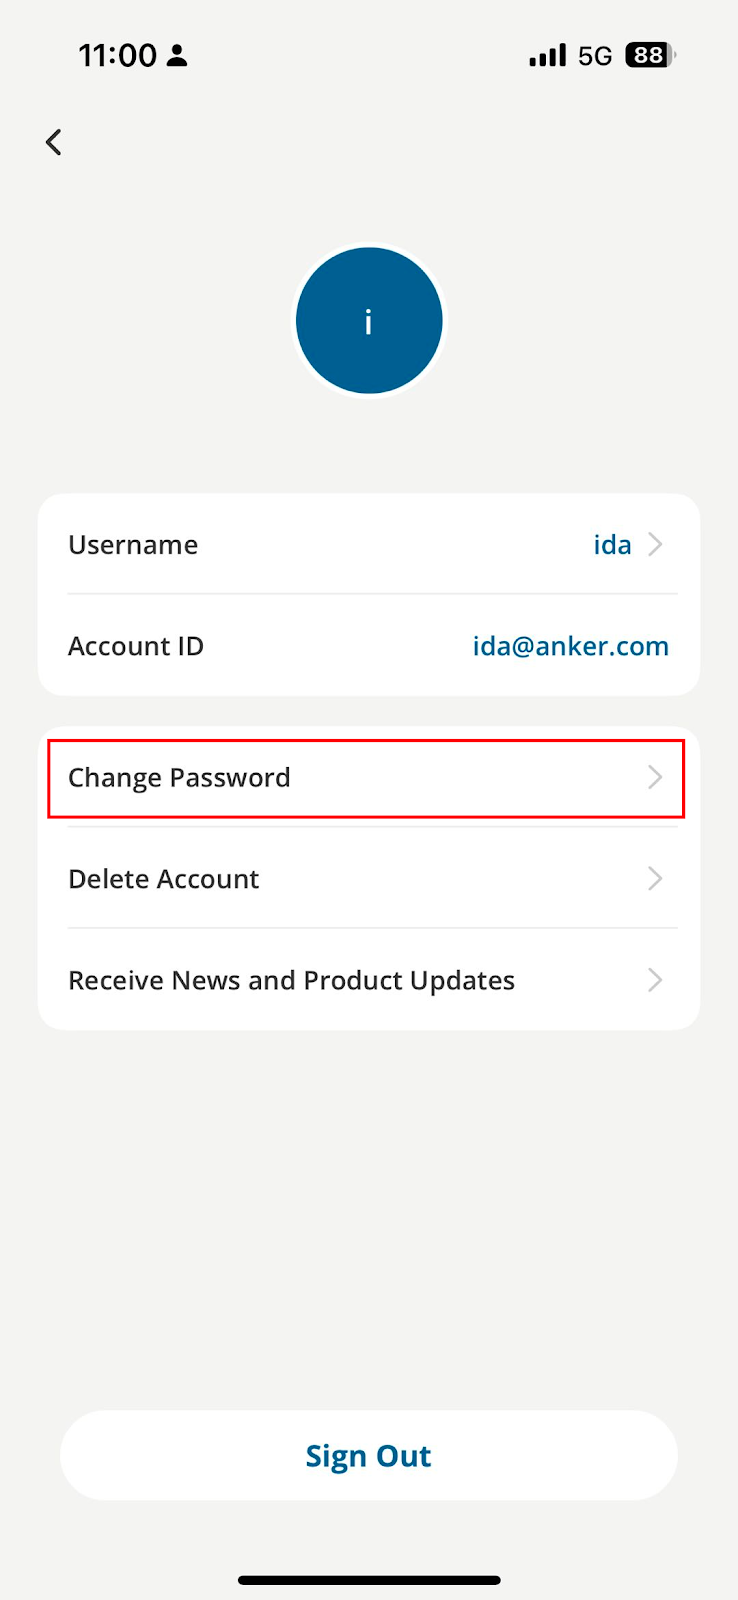Tap the person icon in status bar
This screenshot has width=738, height=1600.
click(177, 56)
